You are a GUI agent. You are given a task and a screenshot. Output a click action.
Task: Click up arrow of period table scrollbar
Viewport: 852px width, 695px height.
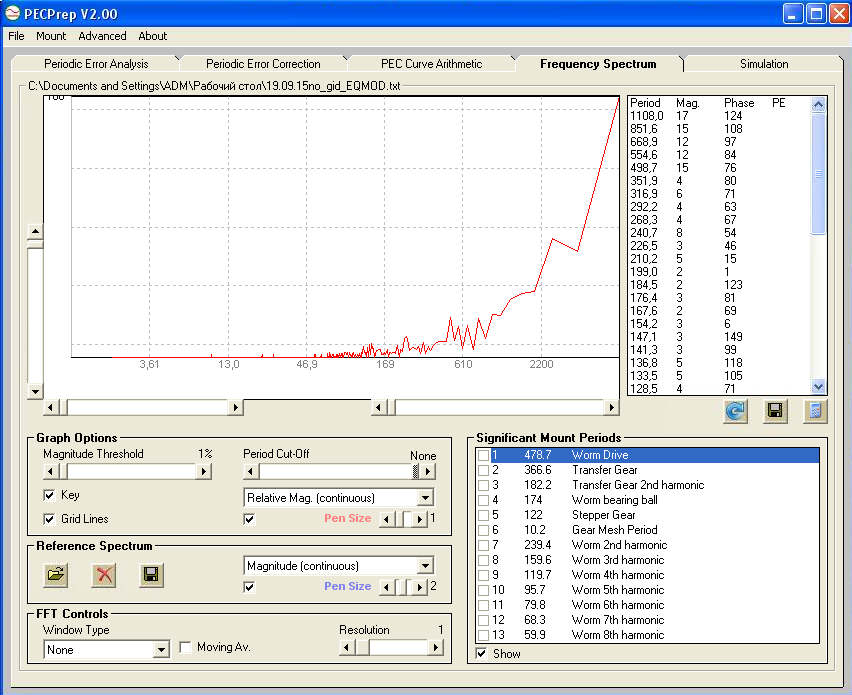pyautogui.click(x=818, y=105)
